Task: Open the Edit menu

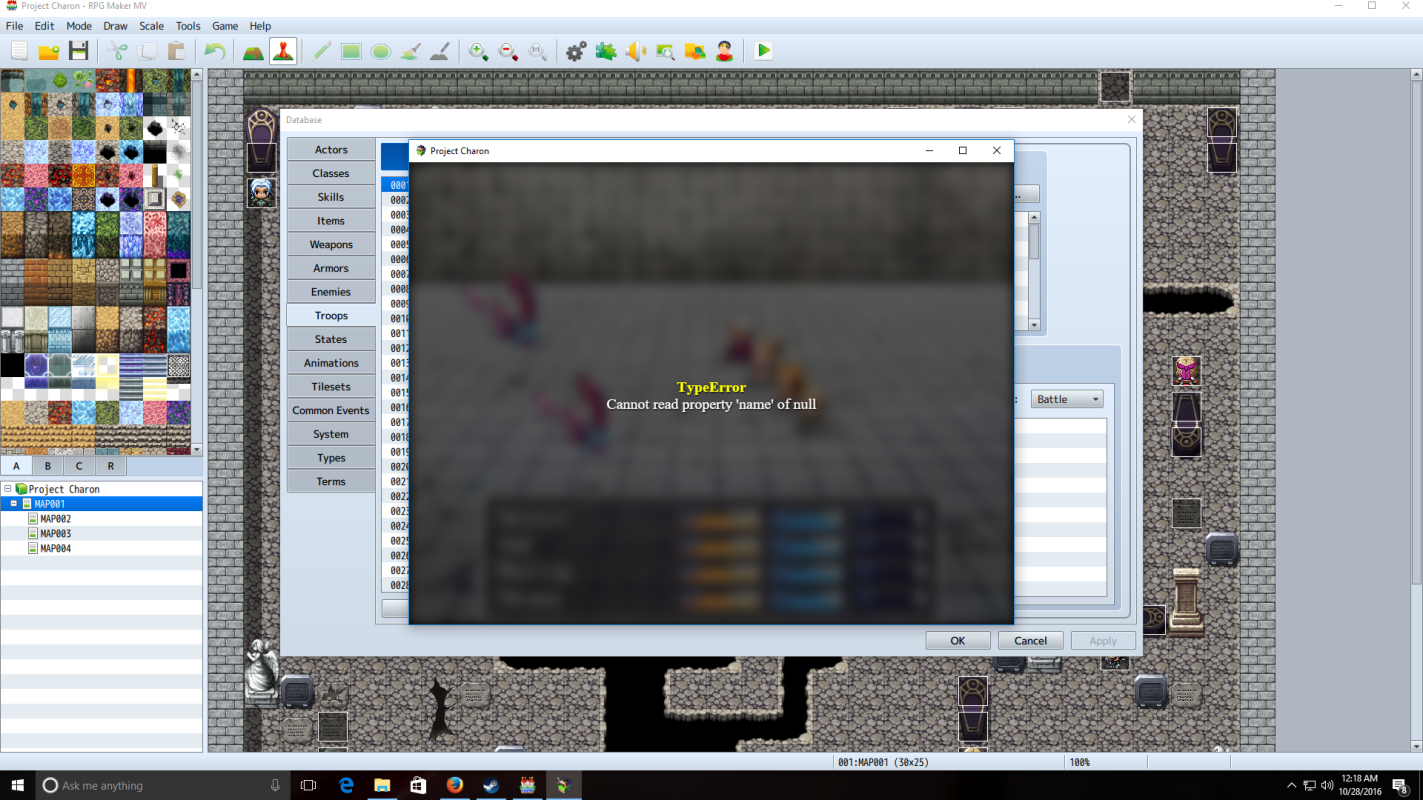Action: click(44, 26)
